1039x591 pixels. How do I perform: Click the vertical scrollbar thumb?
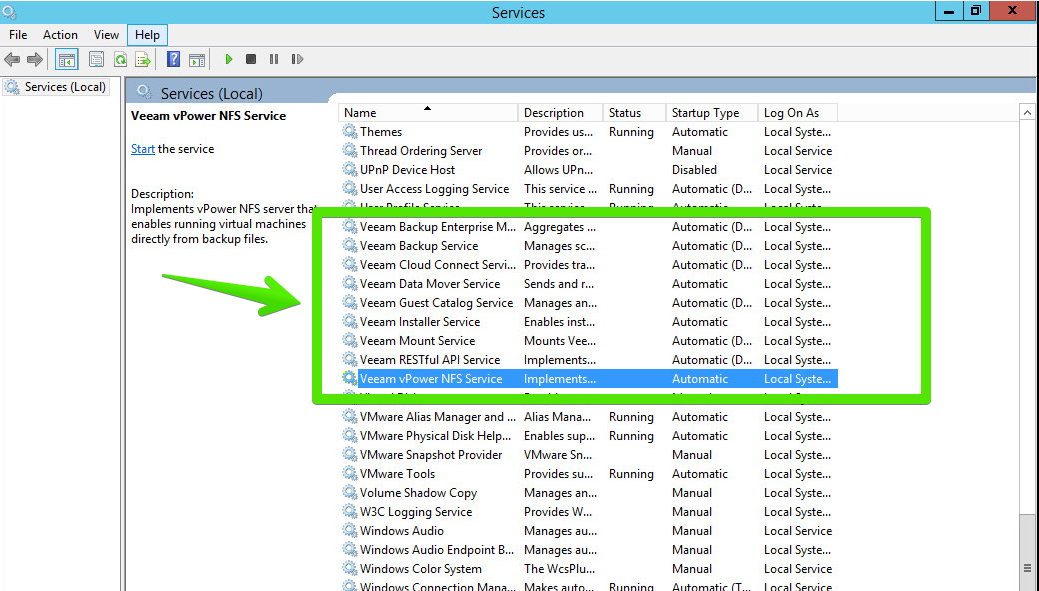(x=1027, y=553)
